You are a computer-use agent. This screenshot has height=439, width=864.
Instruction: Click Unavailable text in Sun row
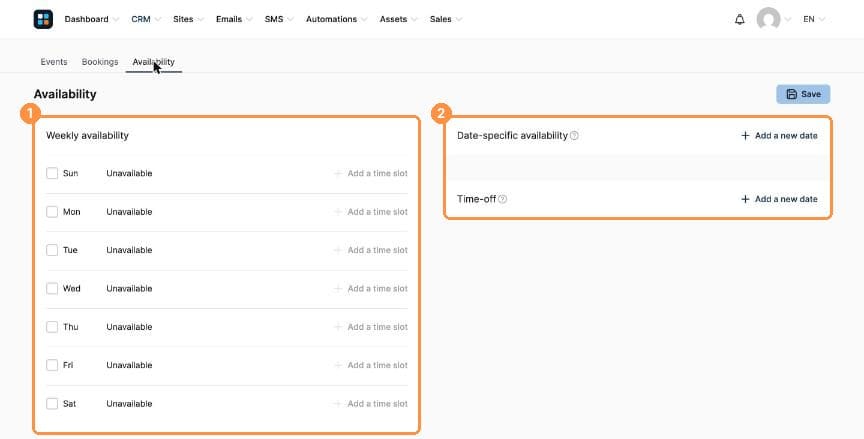click(x=129, y=174)
